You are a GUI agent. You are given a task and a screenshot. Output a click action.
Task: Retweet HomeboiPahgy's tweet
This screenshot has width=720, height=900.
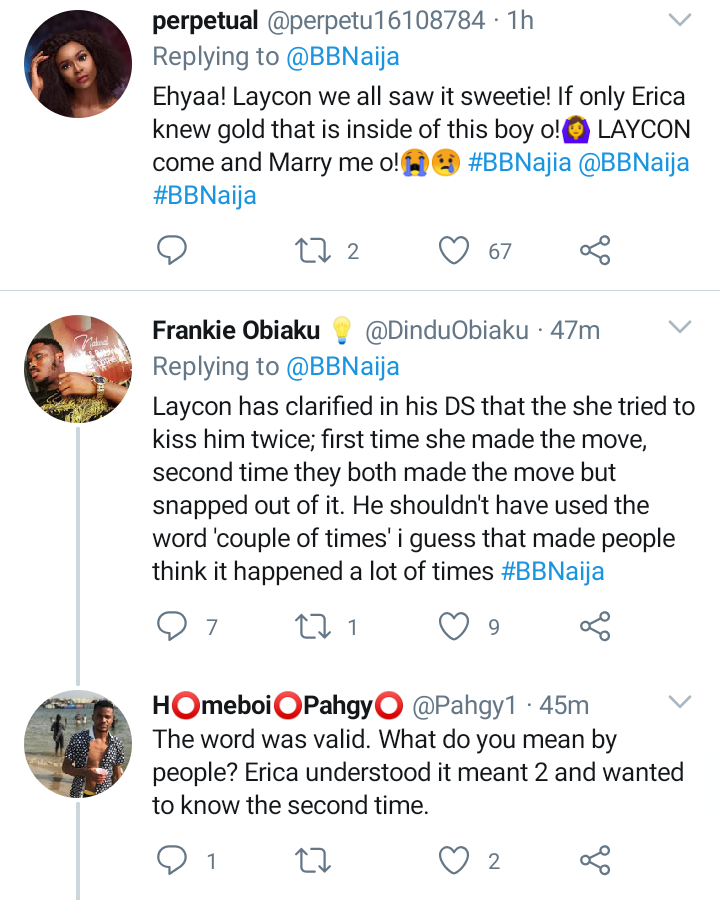coord(312,860)
